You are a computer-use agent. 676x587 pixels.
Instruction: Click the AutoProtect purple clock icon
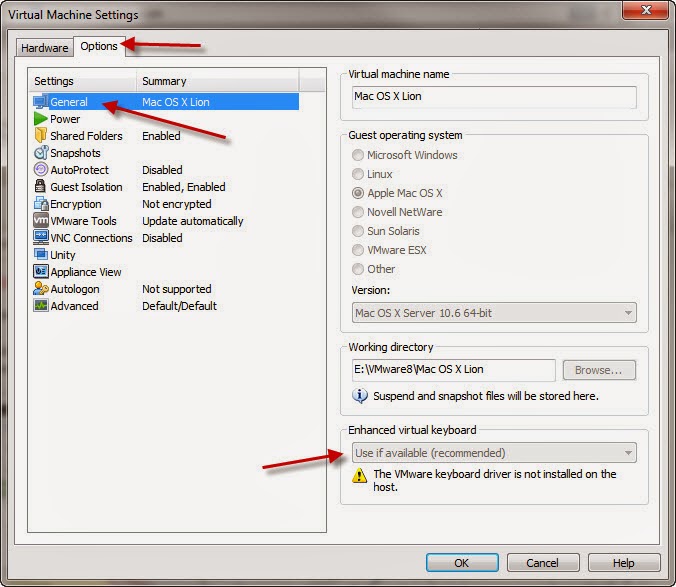41,169
